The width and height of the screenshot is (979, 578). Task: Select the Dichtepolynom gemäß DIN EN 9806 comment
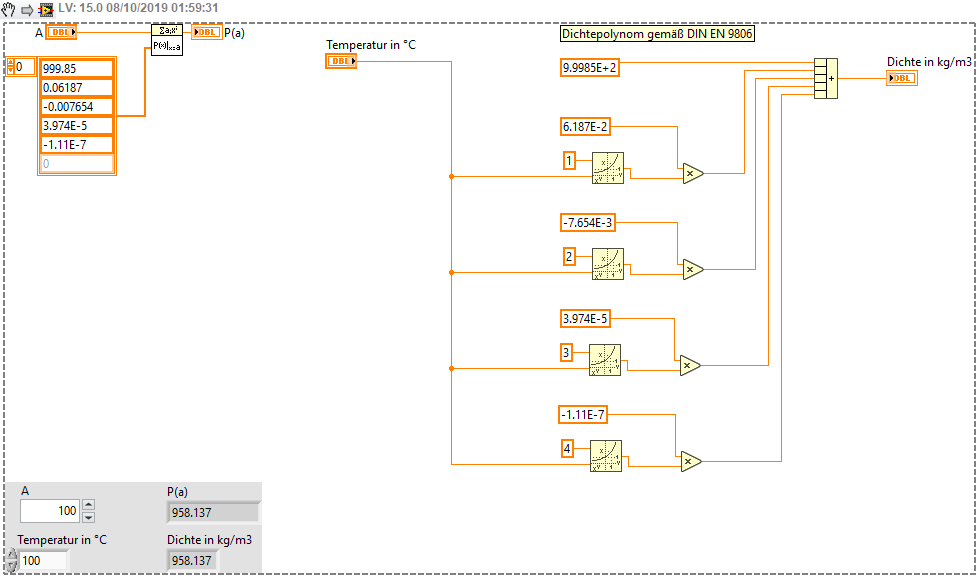tap(657, 34)
